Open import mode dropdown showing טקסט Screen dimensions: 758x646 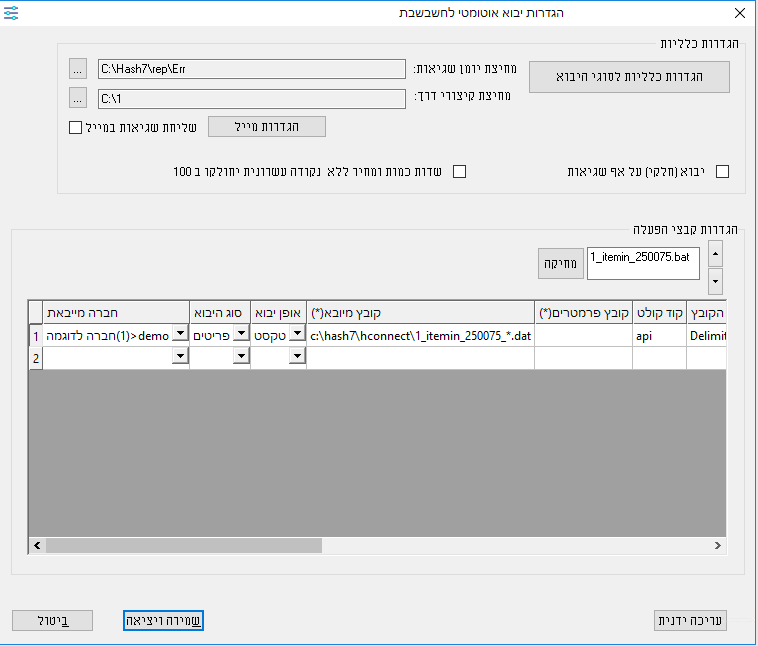coord(298,333)
